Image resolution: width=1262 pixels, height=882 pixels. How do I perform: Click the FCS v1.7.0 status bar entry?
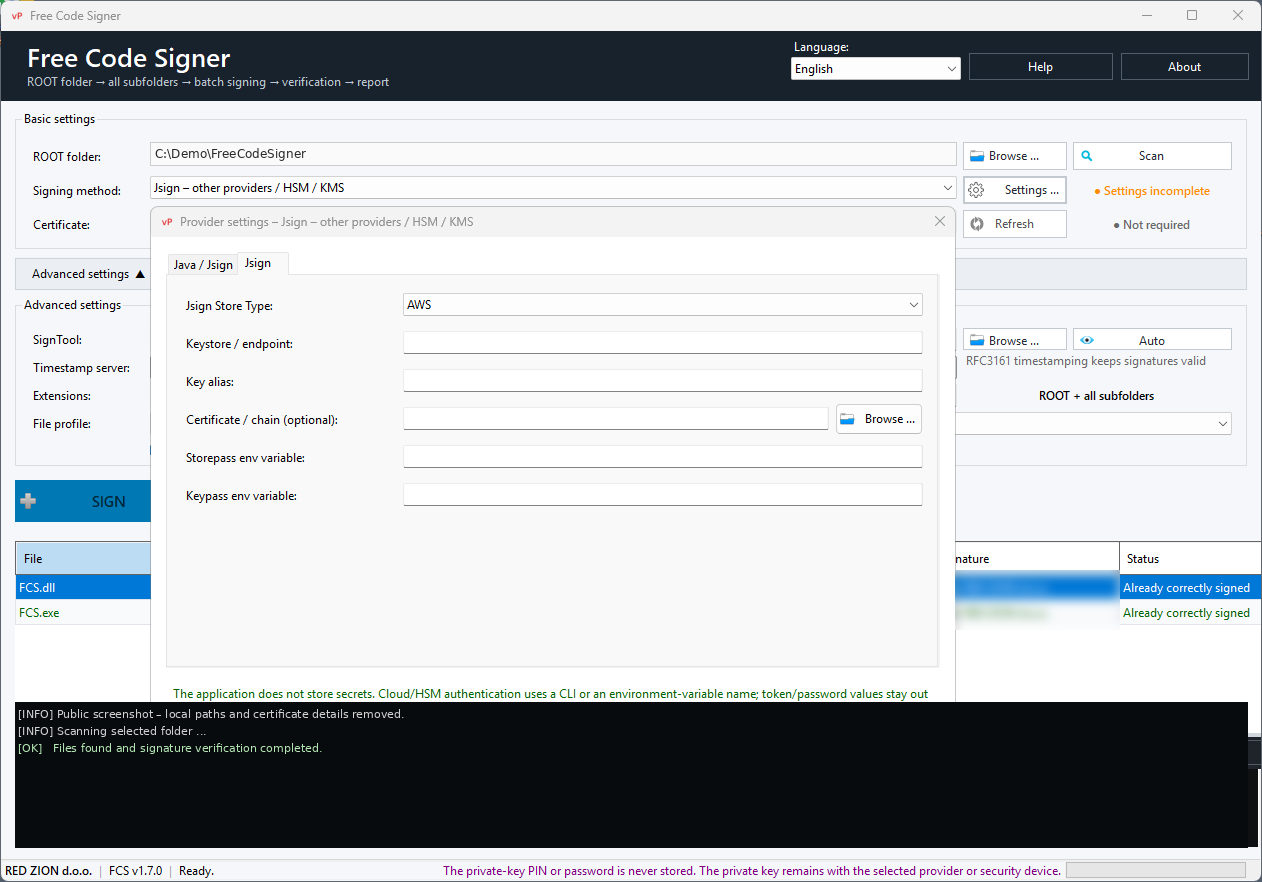(x=135, y=871)
